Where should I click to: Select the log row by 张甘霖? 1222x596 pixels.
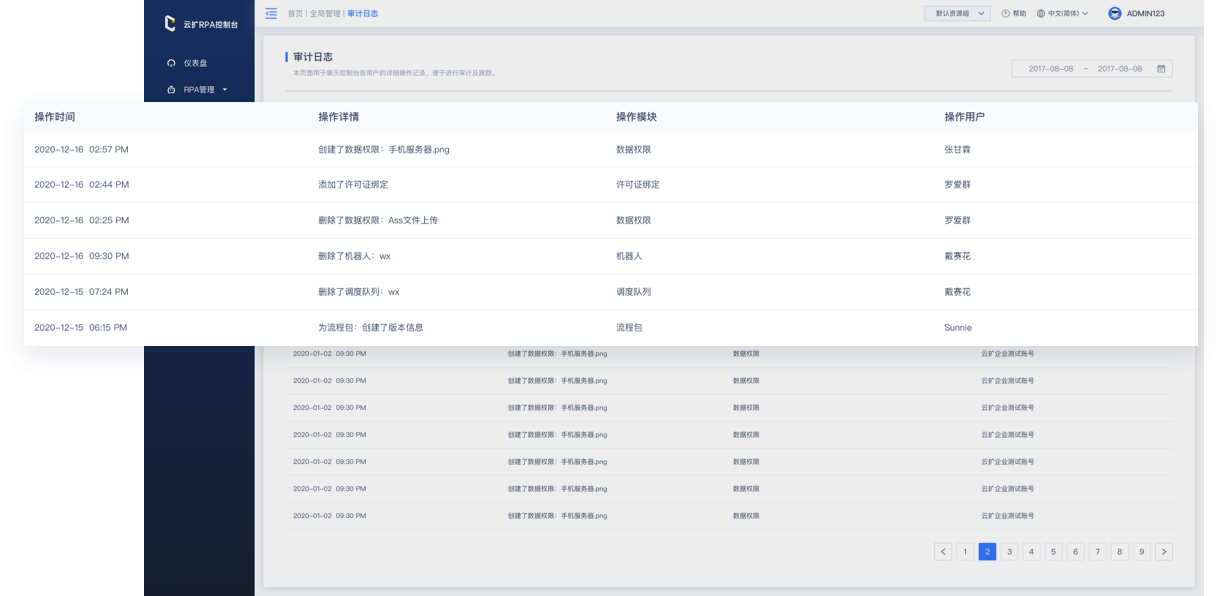click(x=610, y=149)
